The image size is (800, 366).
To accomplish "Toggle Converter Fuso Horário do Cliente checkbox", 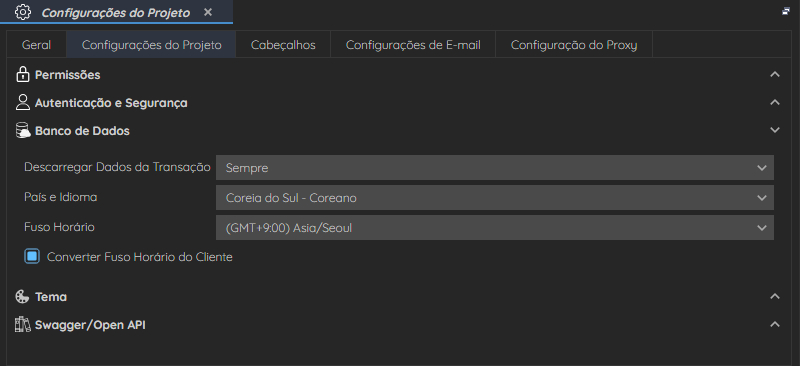I will (32, 257).
